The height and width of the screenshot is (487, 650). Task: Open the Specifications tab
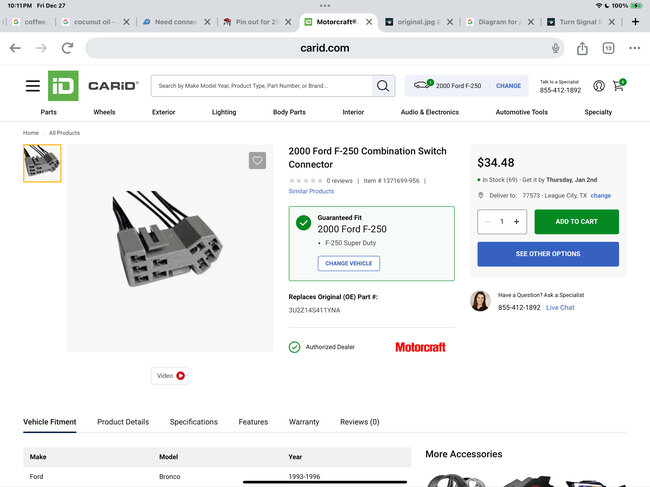pyautogui.click(x=193, y=422)
